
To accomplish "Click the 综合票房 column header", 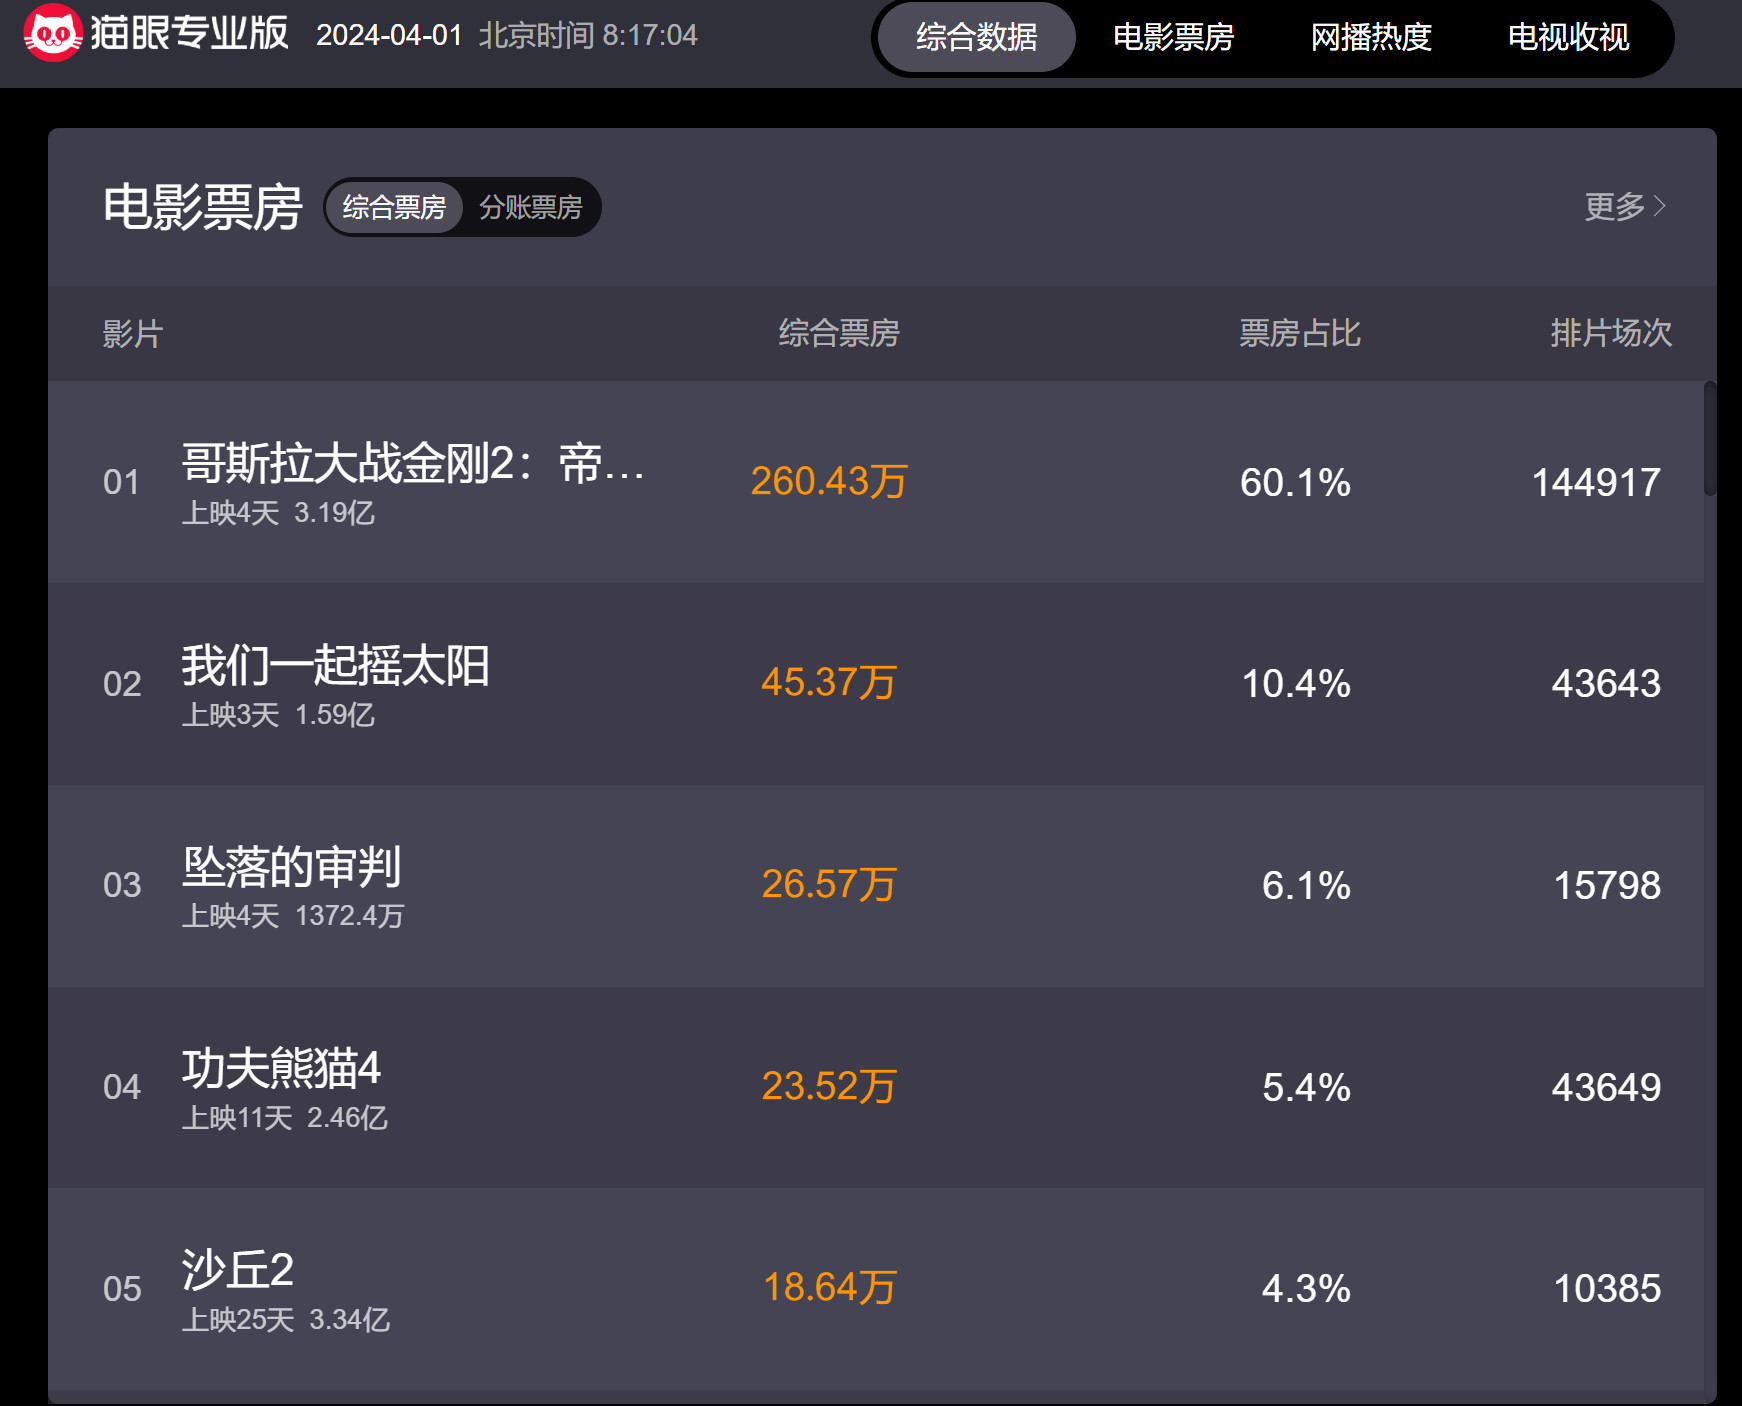I will tap(839, 333).
